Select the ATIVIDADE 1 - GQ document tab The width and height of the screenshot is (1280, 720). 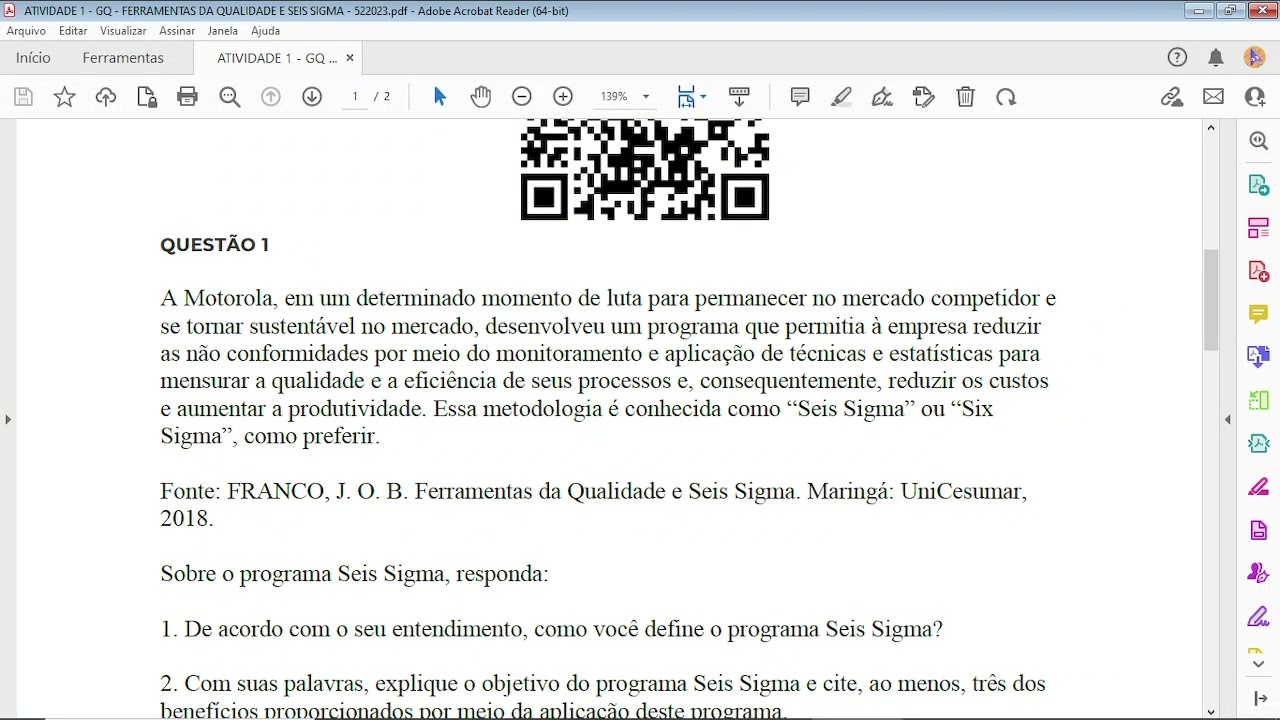[x=277, y=58]
